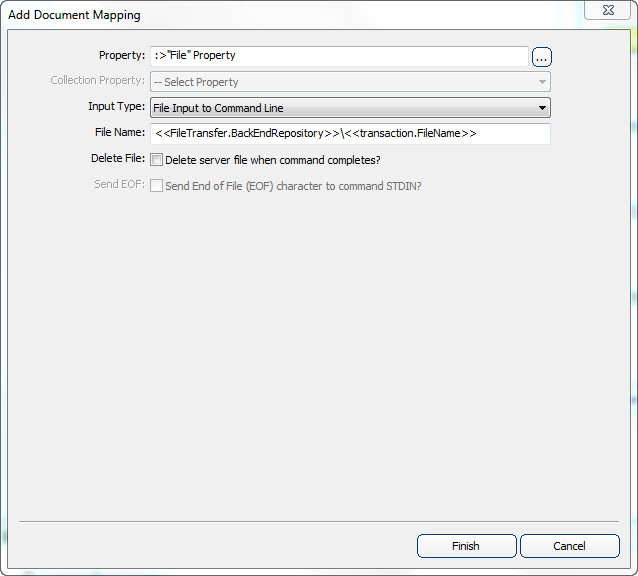Screen dimensions: 638x576
Task: Open the Collection Property dropdown
Action: pos(350,82)
